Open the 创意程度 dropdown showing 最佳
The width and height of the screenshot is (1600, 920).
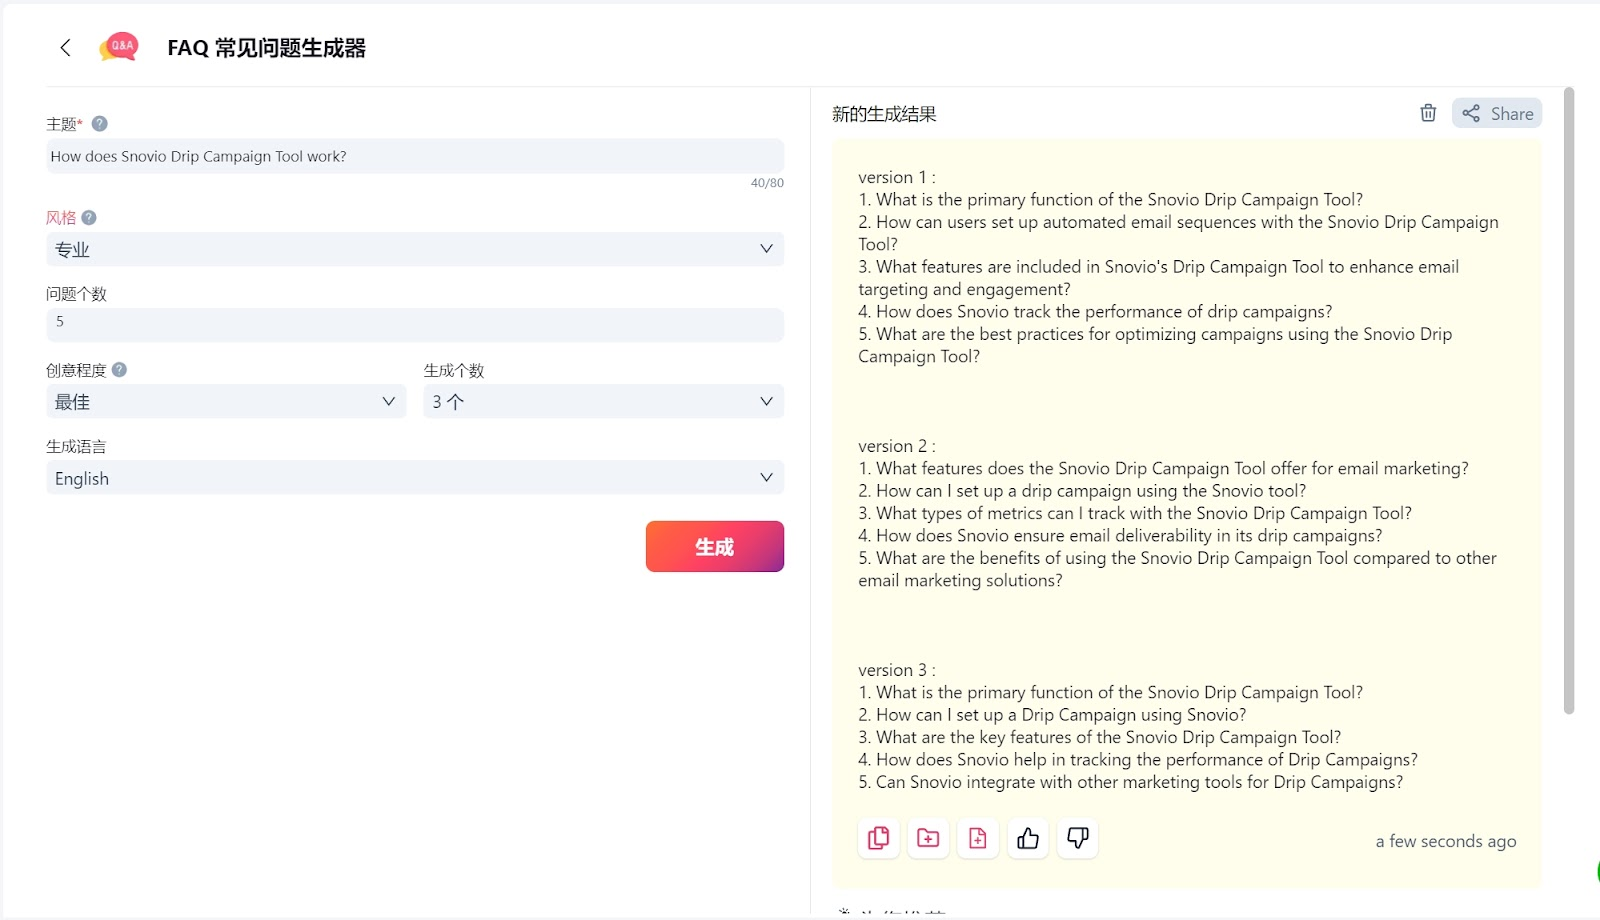[226, 401]
